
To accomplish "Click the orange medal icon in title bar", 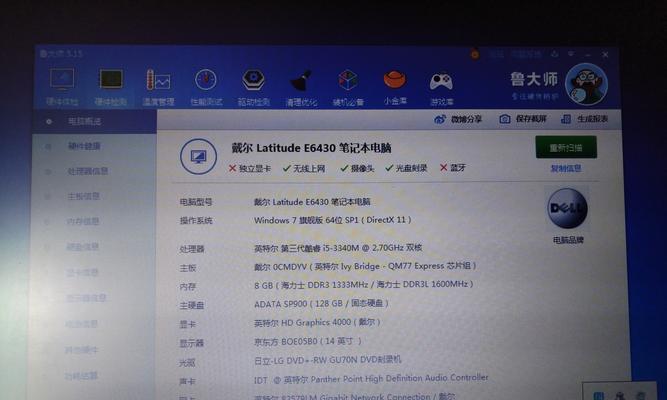I will (x=475, y=54).
